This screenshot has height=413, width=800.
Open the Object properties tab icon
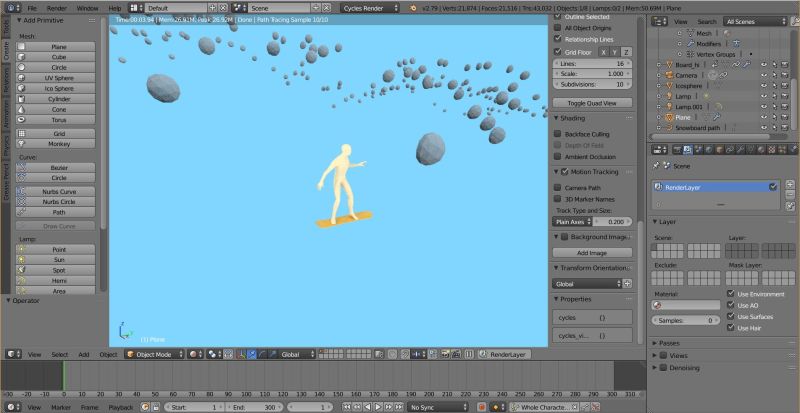(x=720, y=150)
